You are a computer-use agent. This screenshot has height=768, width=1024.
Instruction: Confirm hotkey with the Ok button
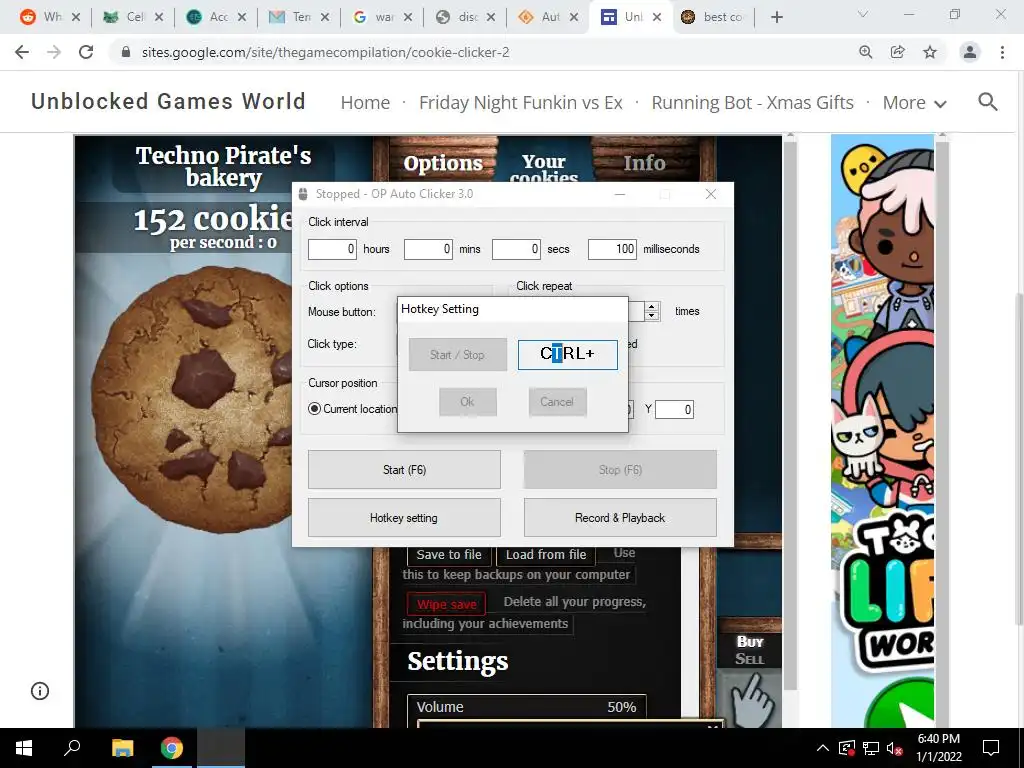(468, 402)
